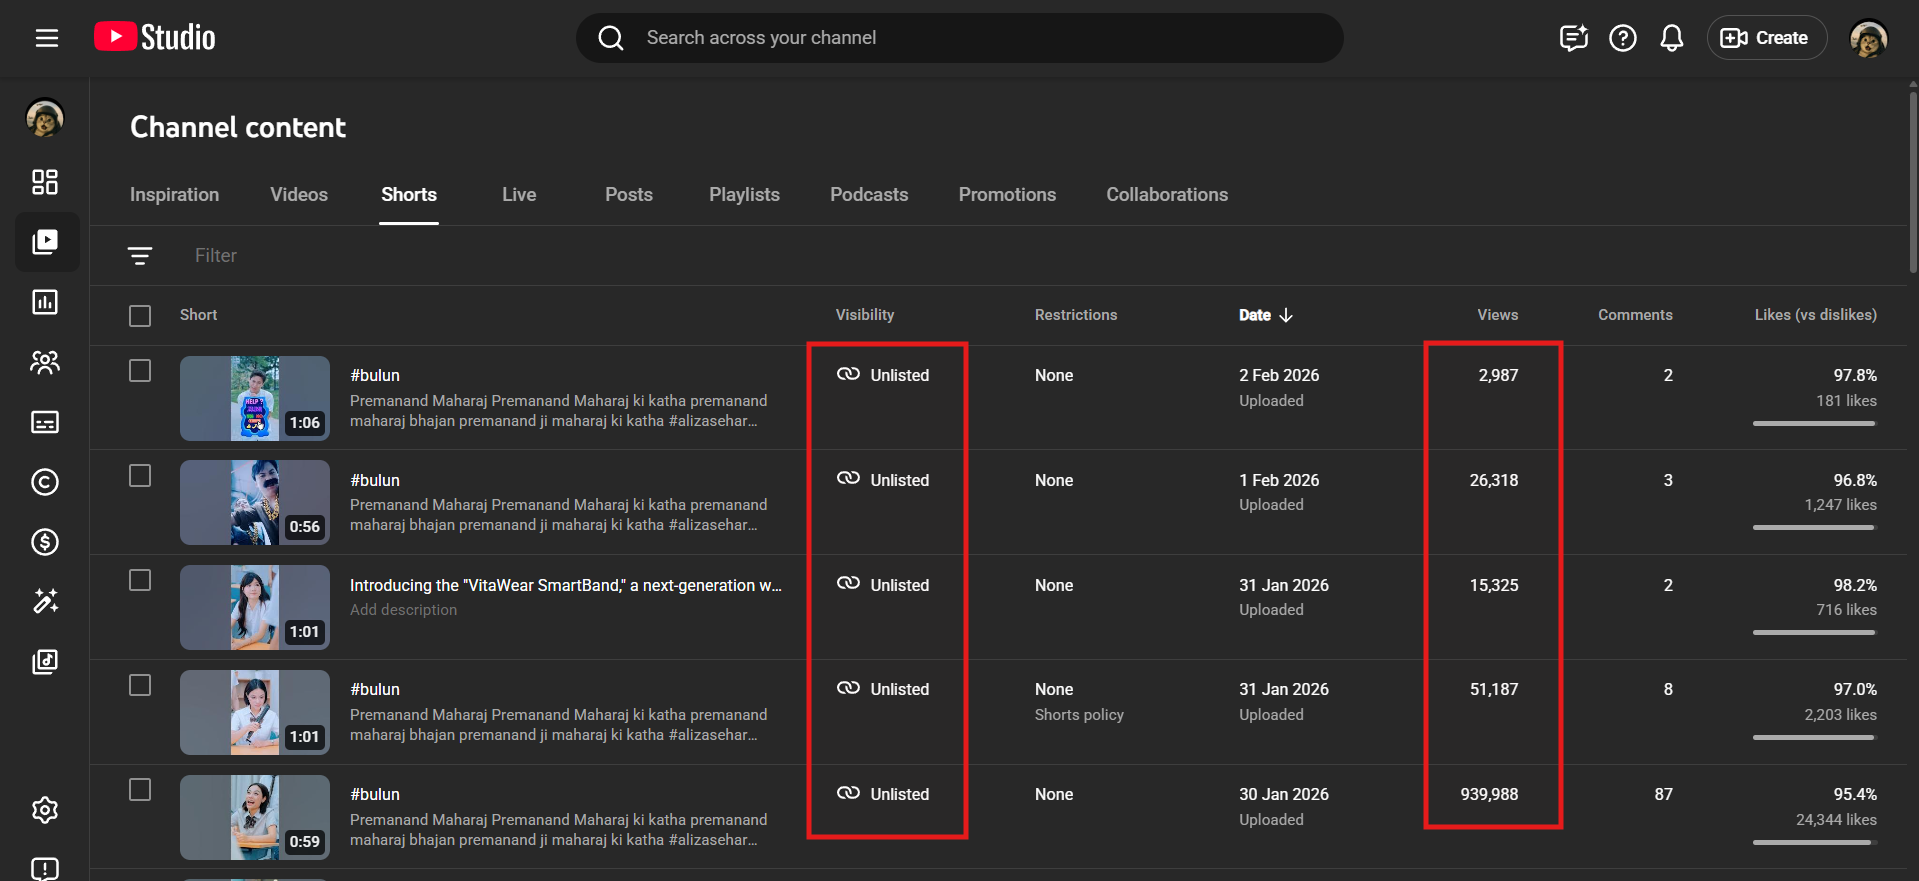Click the notifications bell icon

tap(1671, 38)
